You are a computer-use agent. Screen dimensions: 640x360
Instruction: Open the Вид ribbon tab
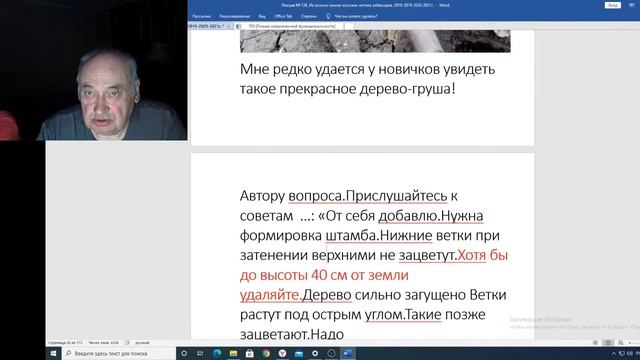[x=262, y=16]
